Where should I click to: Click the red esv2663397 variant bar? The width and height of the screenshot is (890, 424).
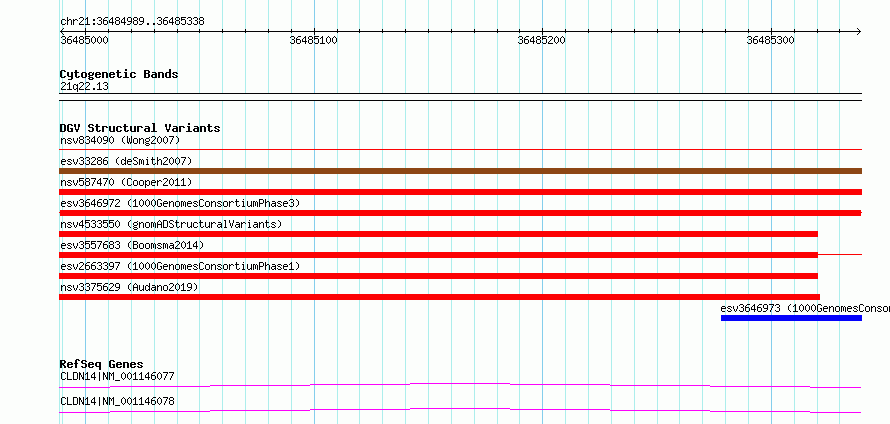coord(438,276)
